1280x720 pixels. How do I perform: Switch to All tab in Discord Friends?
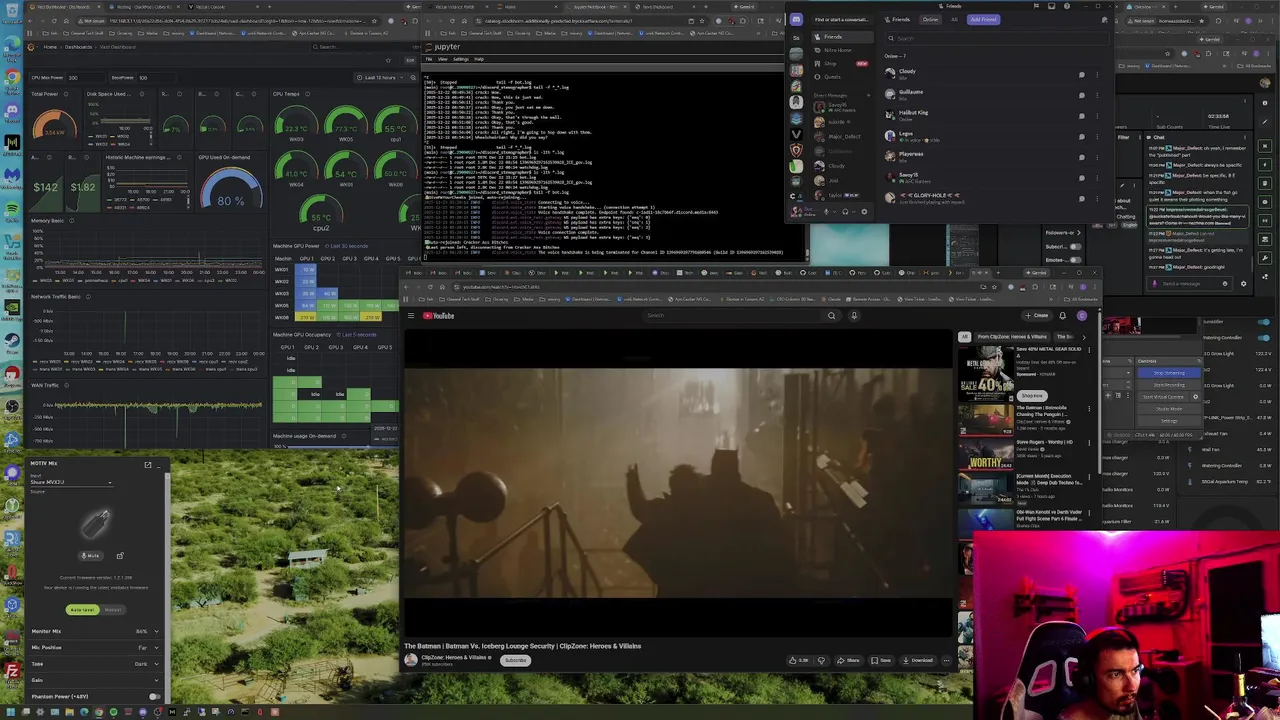(x=954, y=20)
